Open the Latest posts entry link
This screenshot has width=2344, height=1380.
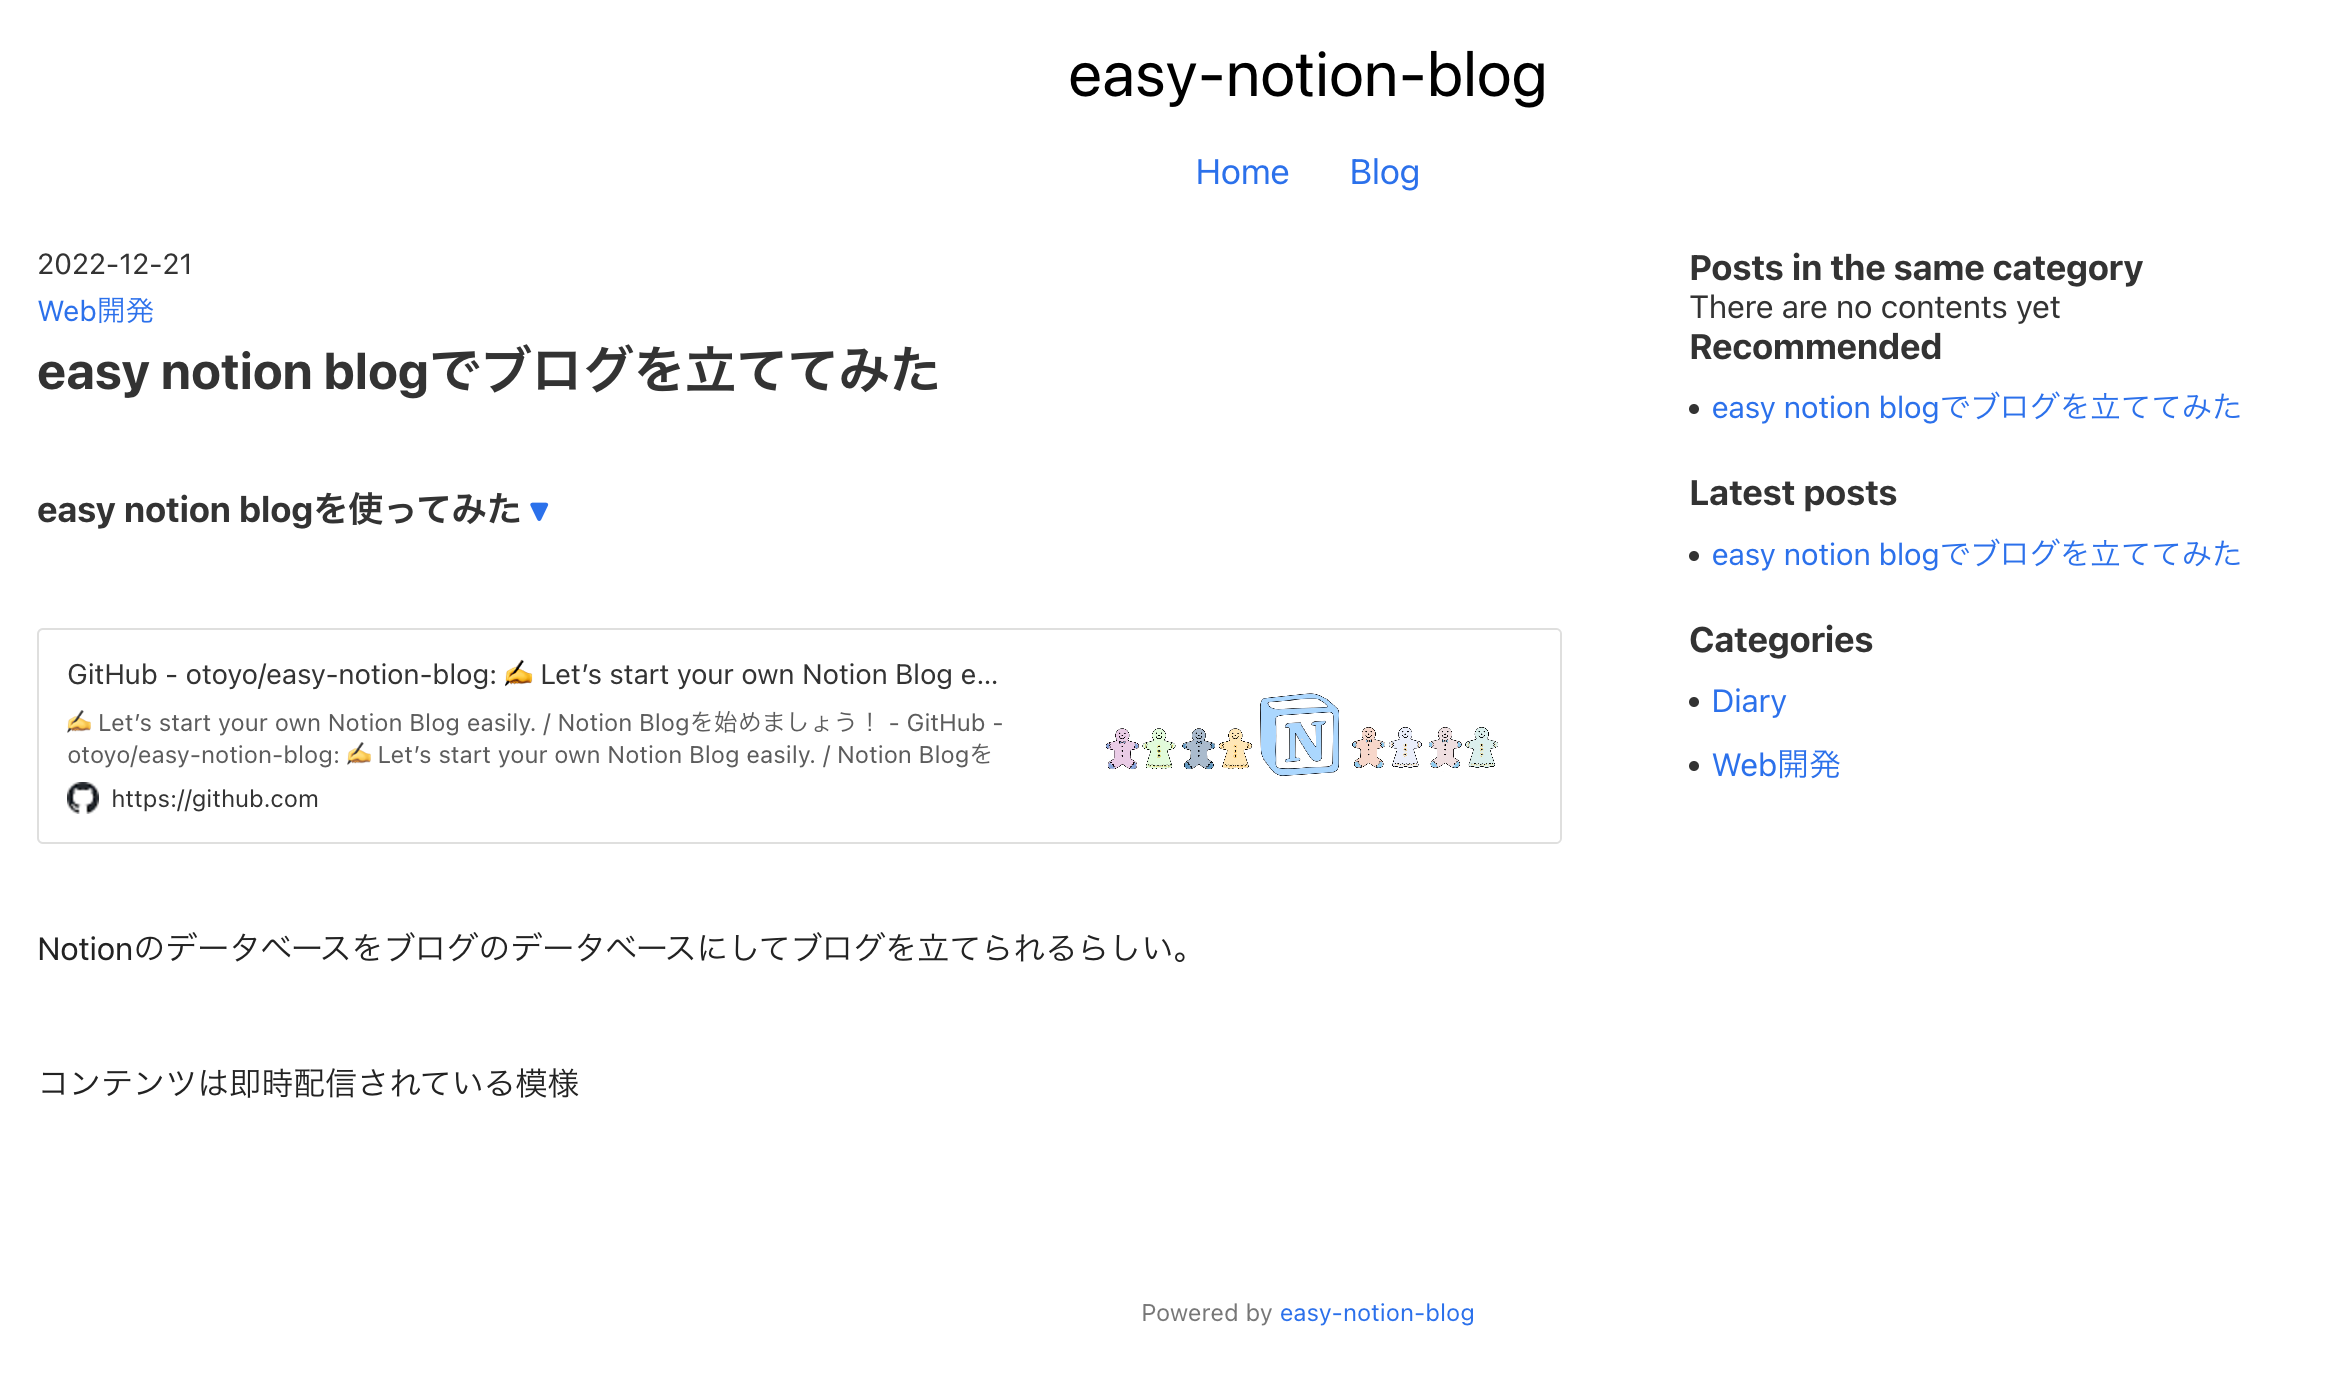(x=1976, y=554)
